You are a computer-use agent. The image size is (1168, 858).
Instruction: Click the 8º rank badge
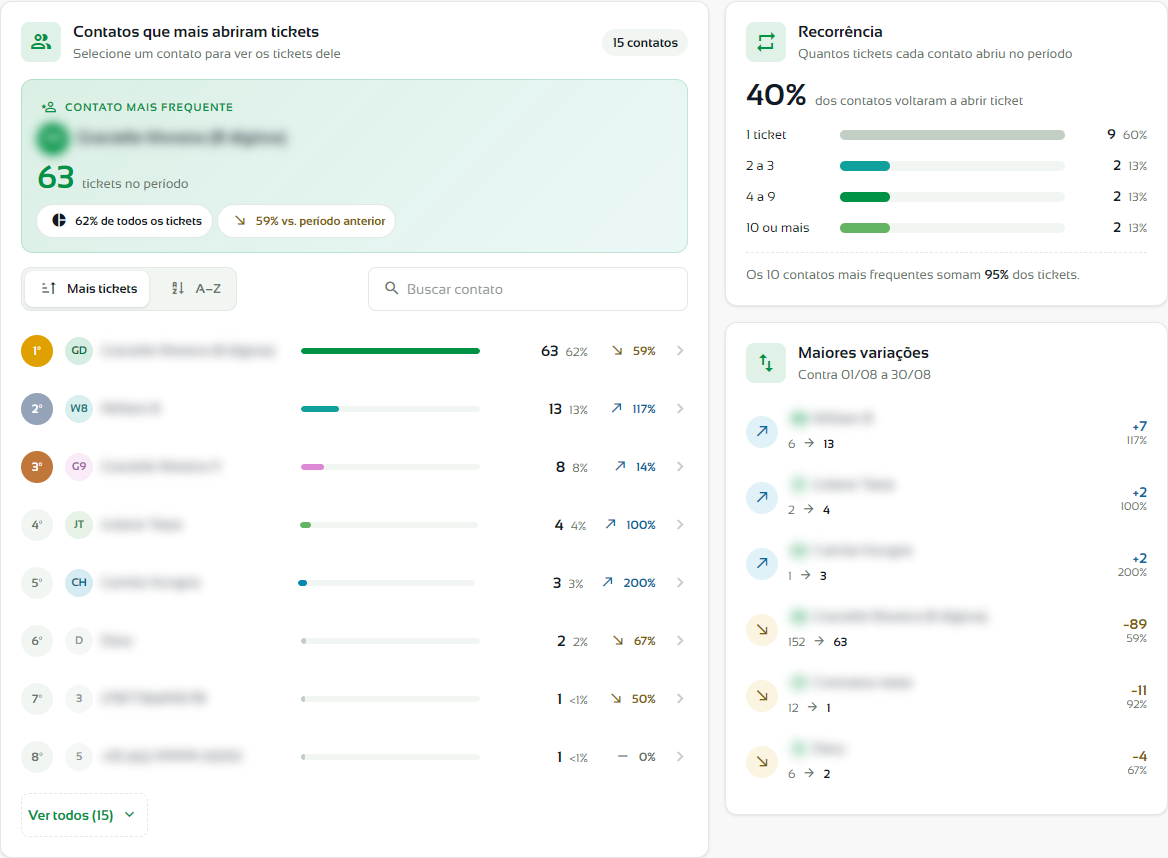tap(37, 757)
